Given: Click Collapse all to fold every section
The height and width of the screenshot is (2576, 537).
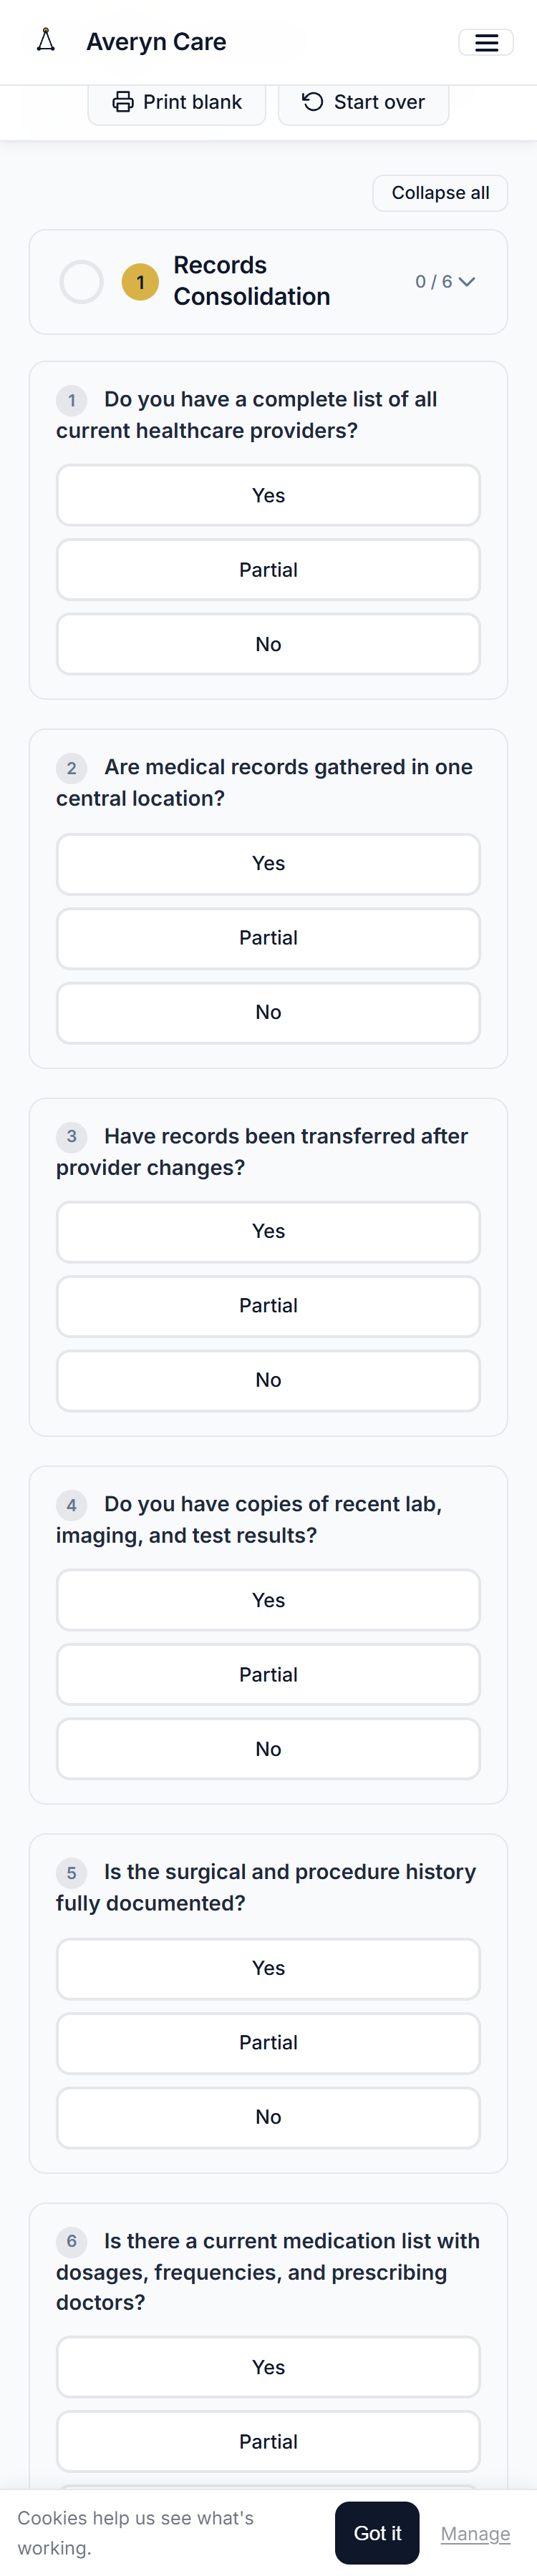Looking at the screenshot, I should tap(439, 192).
